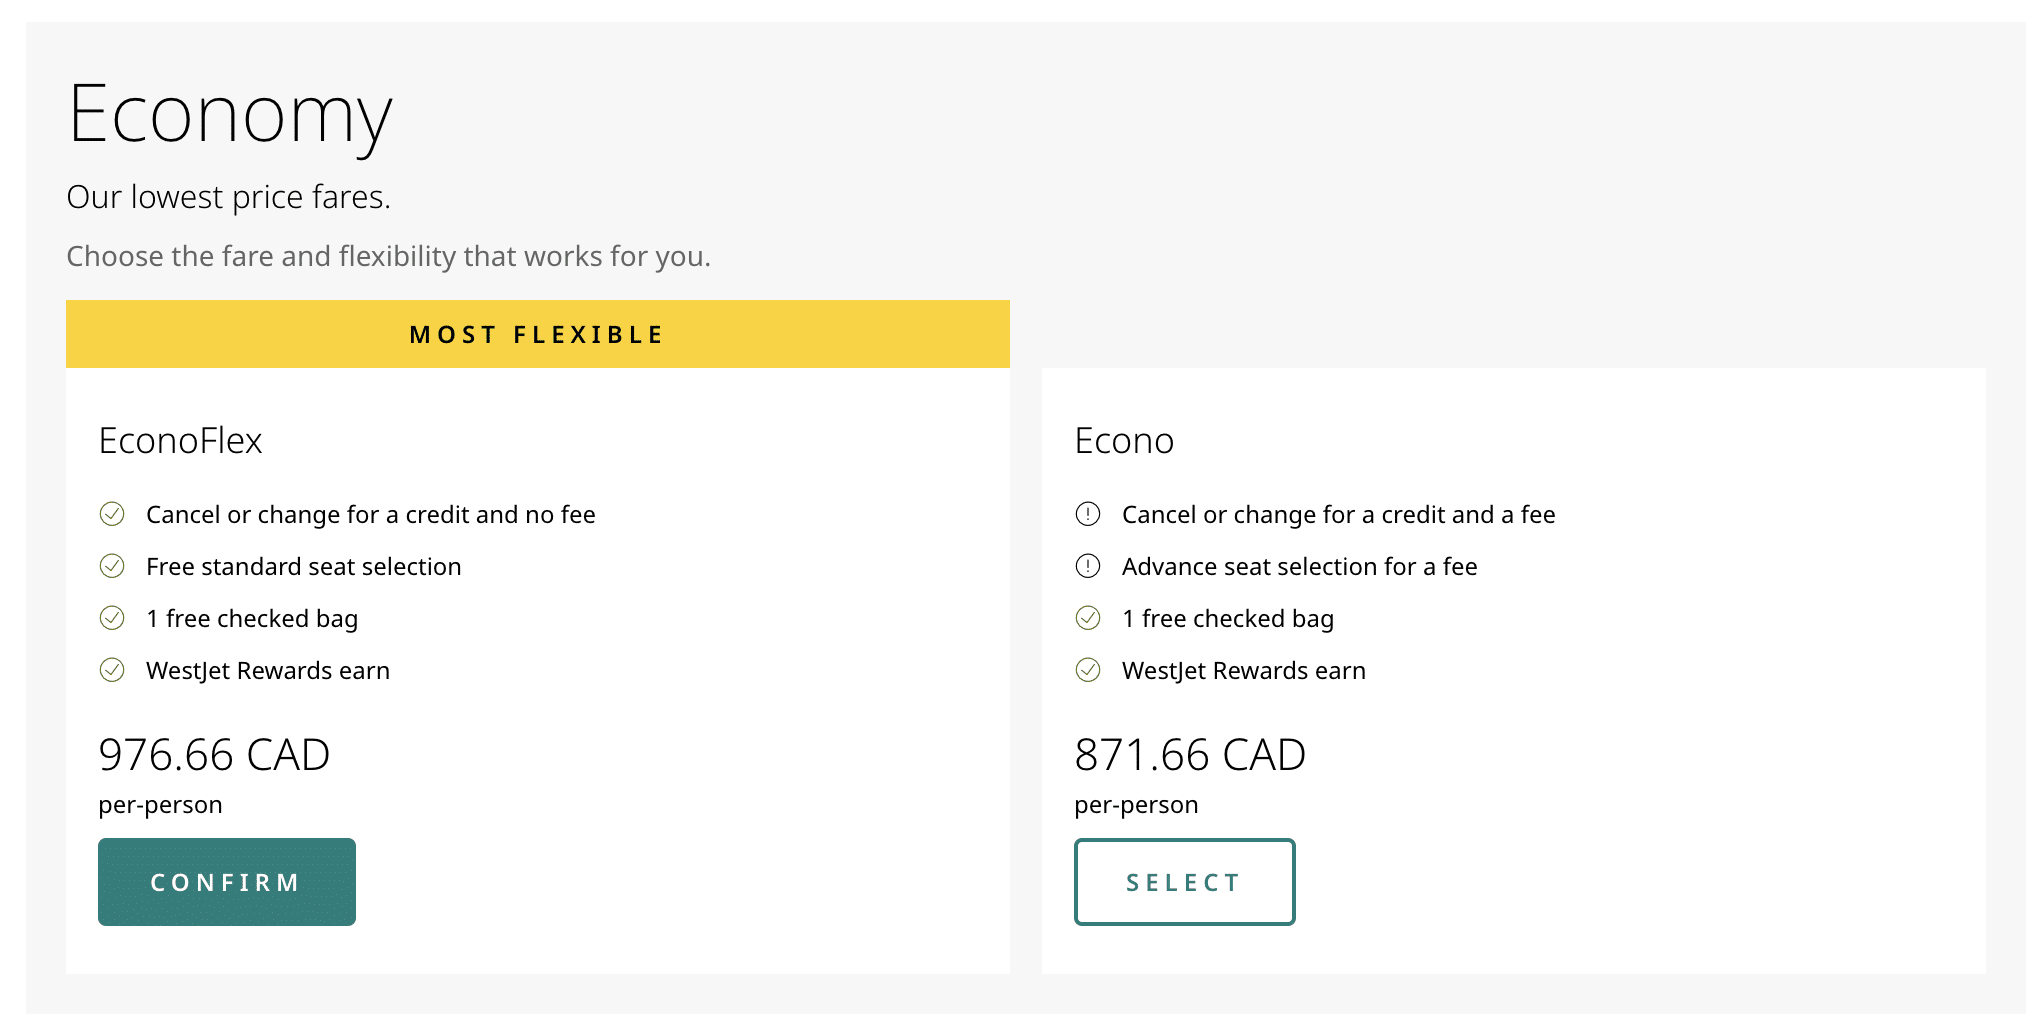Click the checkmark next to Econo WestJet Rewards earn
Image resolution: width=2036 pixels, height=1026 pixels.
pos(1089,670)
